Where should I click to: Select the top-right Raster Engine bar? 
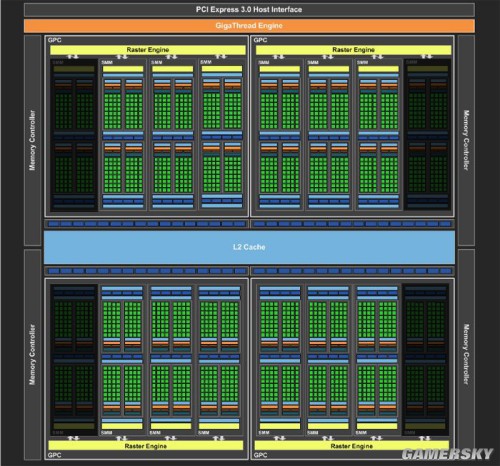353,50
